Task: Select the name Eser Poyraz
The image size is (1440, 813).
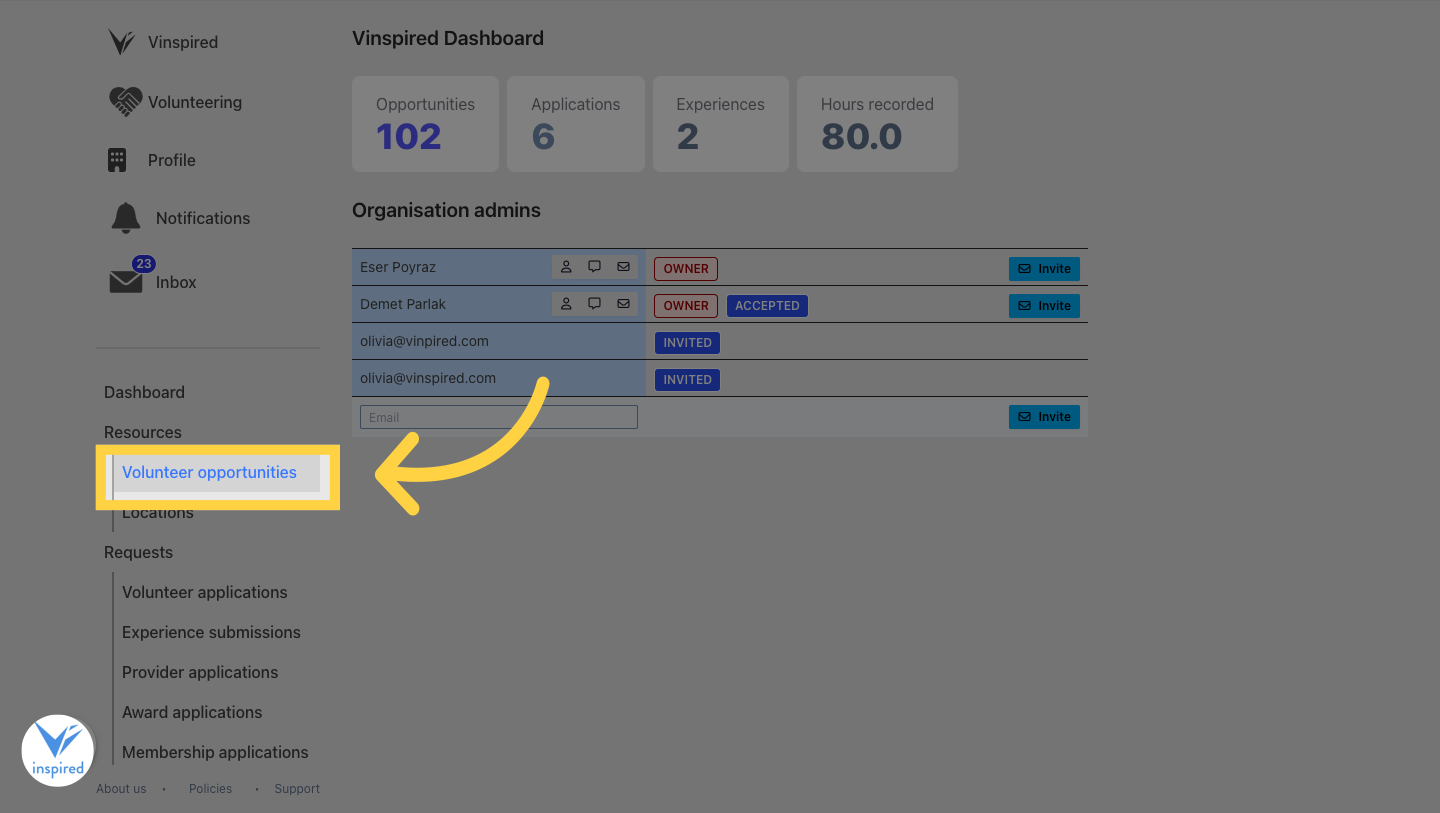Action: (x=398, y=267)
